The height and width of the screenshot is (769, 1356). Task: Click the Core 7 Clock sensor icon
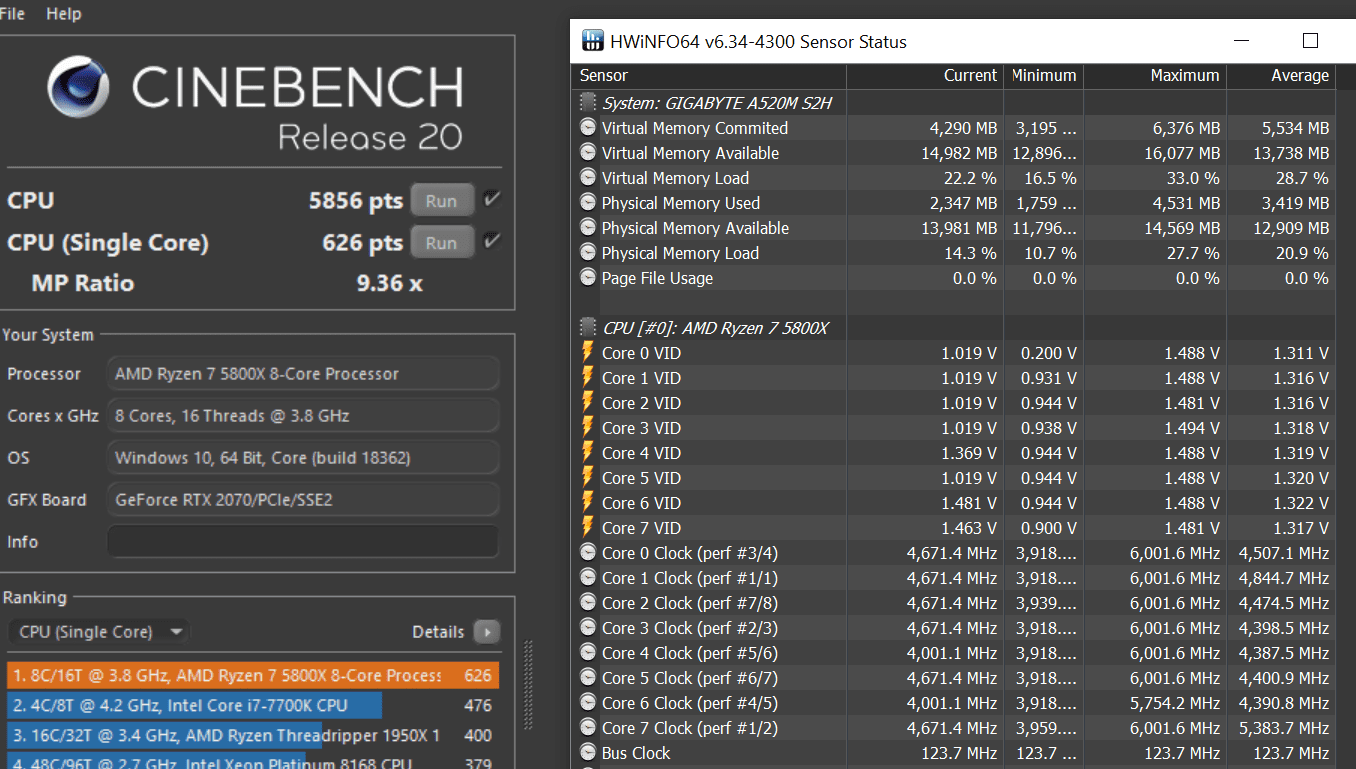coord(588,728)
